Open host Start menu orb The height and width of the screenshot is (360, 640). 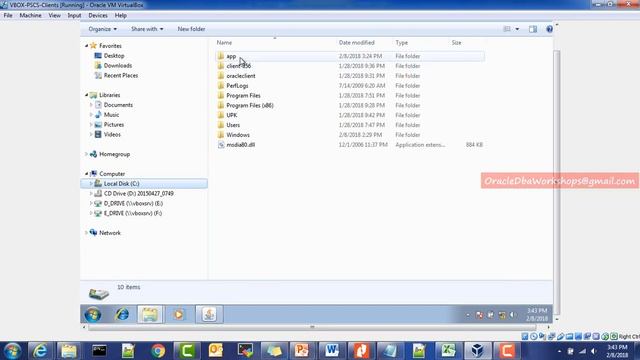pos(12,351)
